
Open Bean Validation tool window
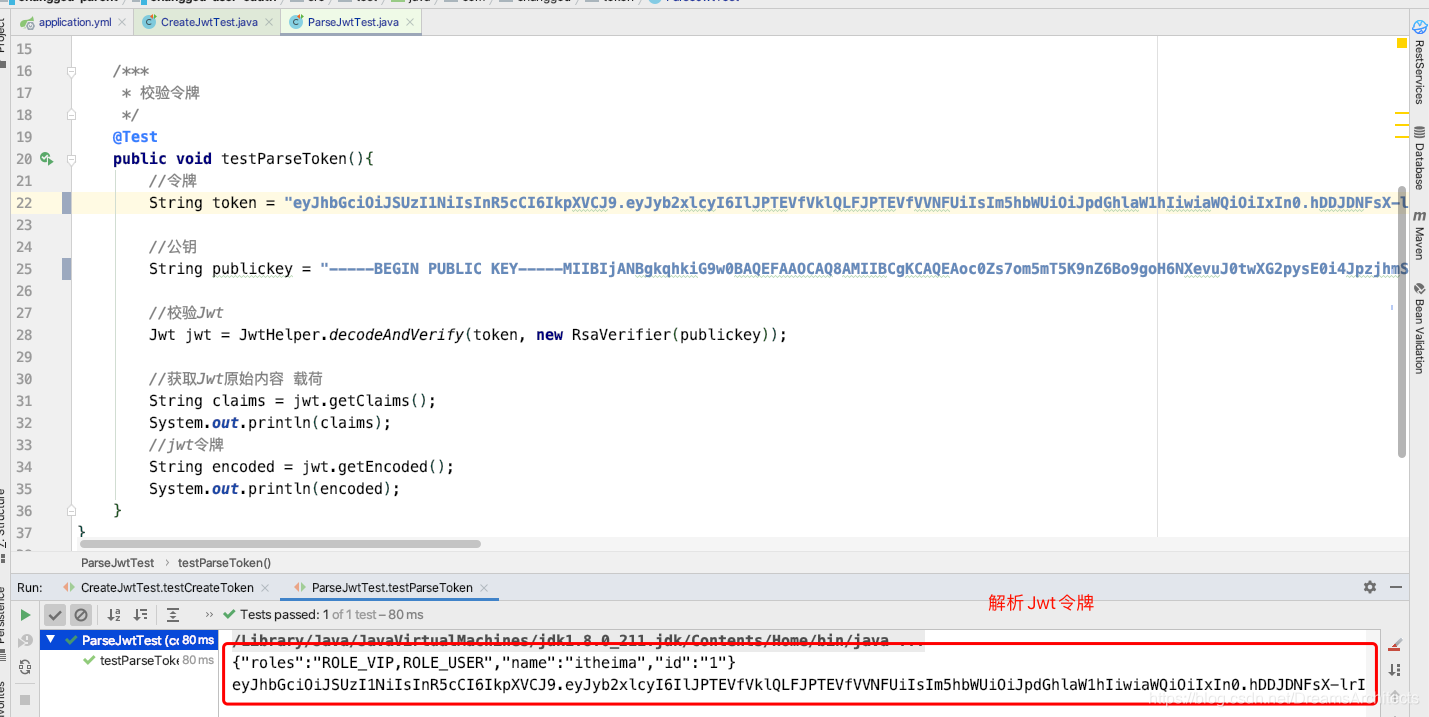pyautogui.click(x=1419, y=328)
